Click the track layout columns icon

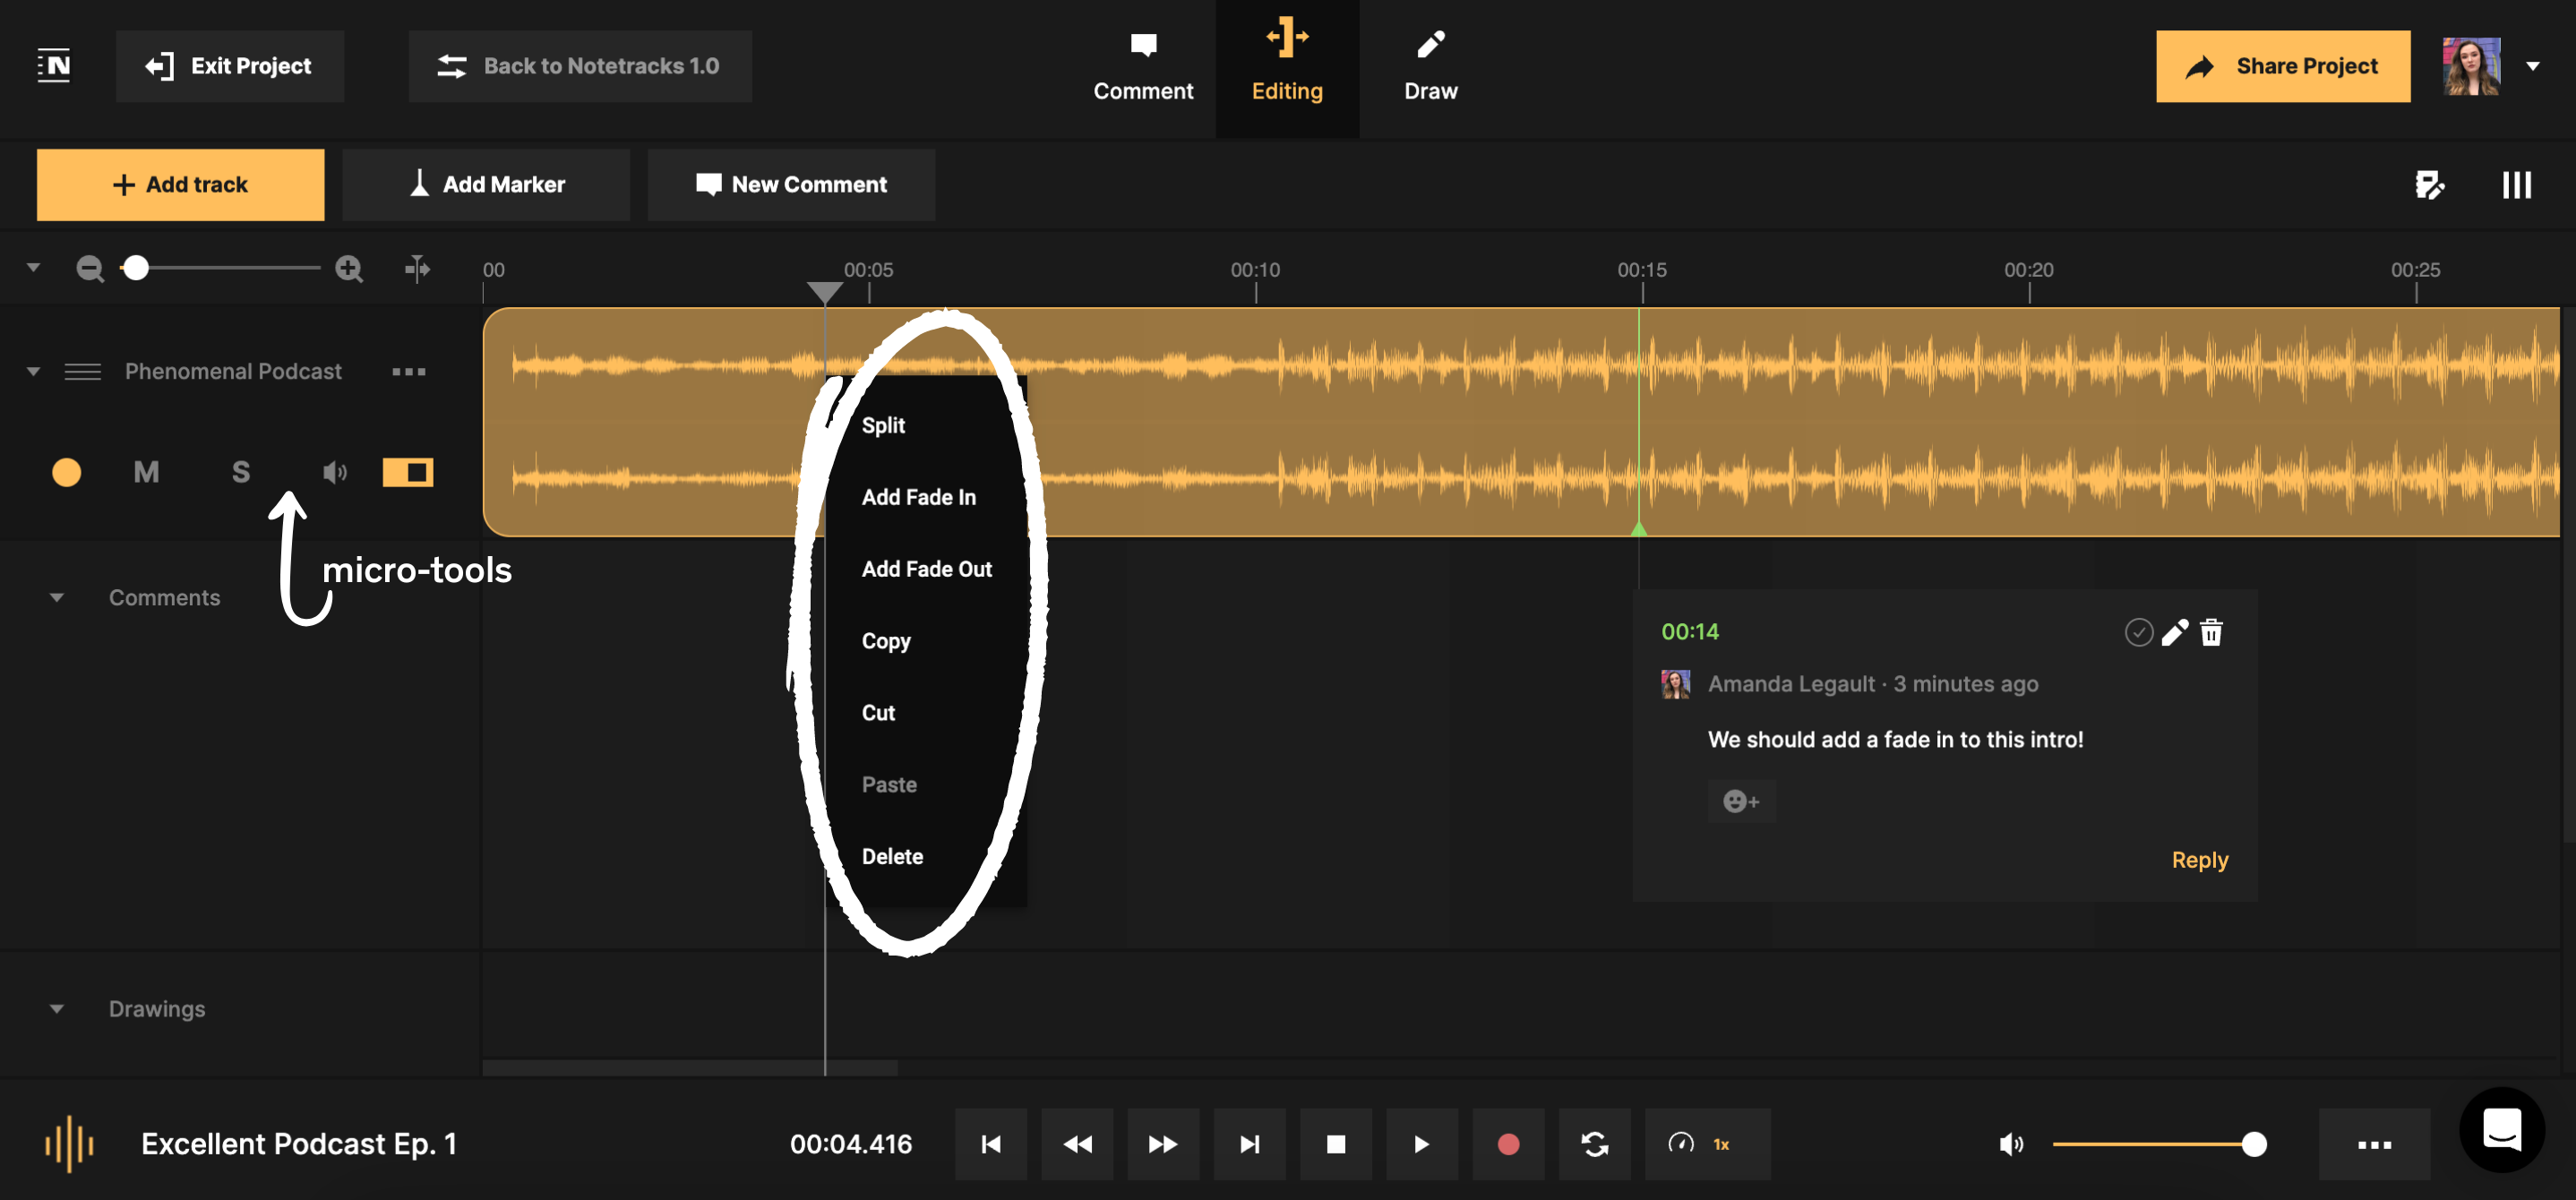(2516, 185)
